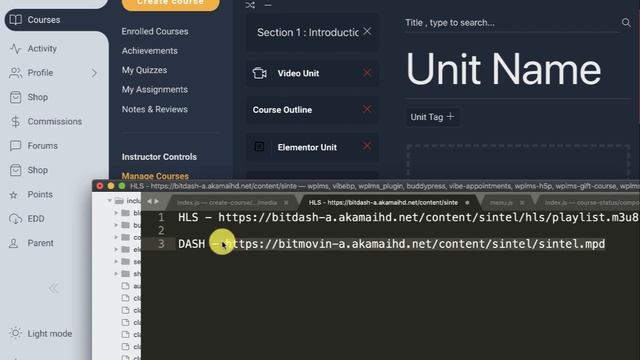Click the Elementor Unit square icon
Viewport: 640px width, 360px height.
tap(259, 147)
